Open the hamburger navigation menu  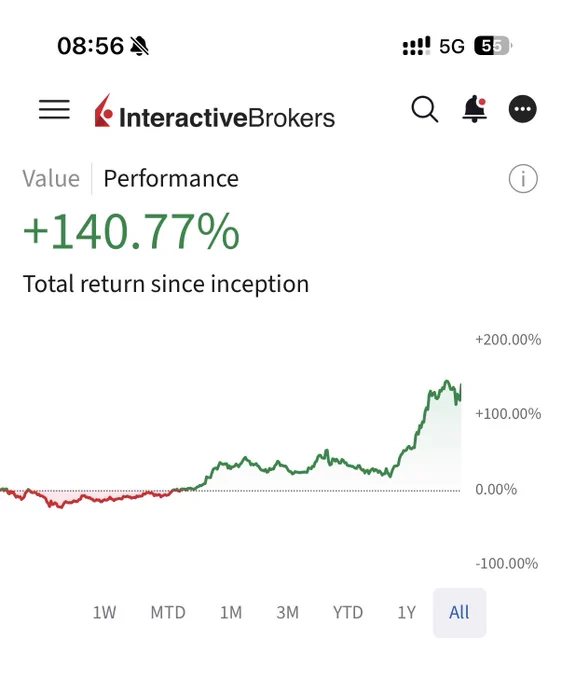[54, 109]
